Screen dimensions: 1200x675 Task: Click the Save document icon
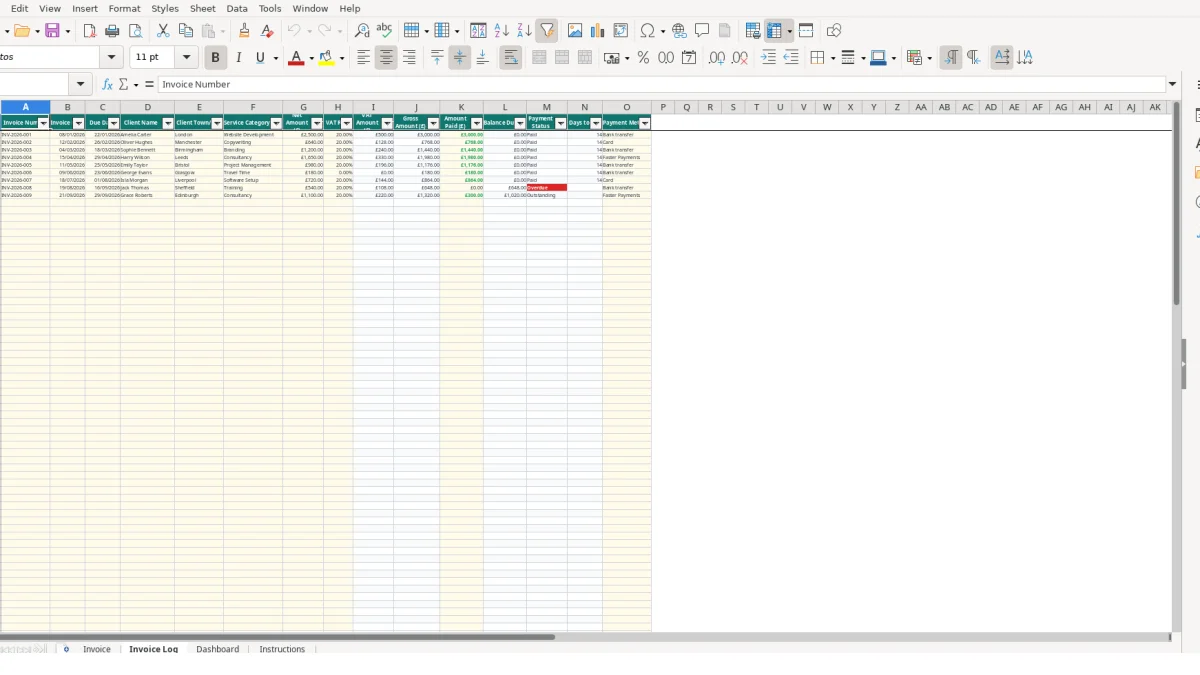[52, 31]
